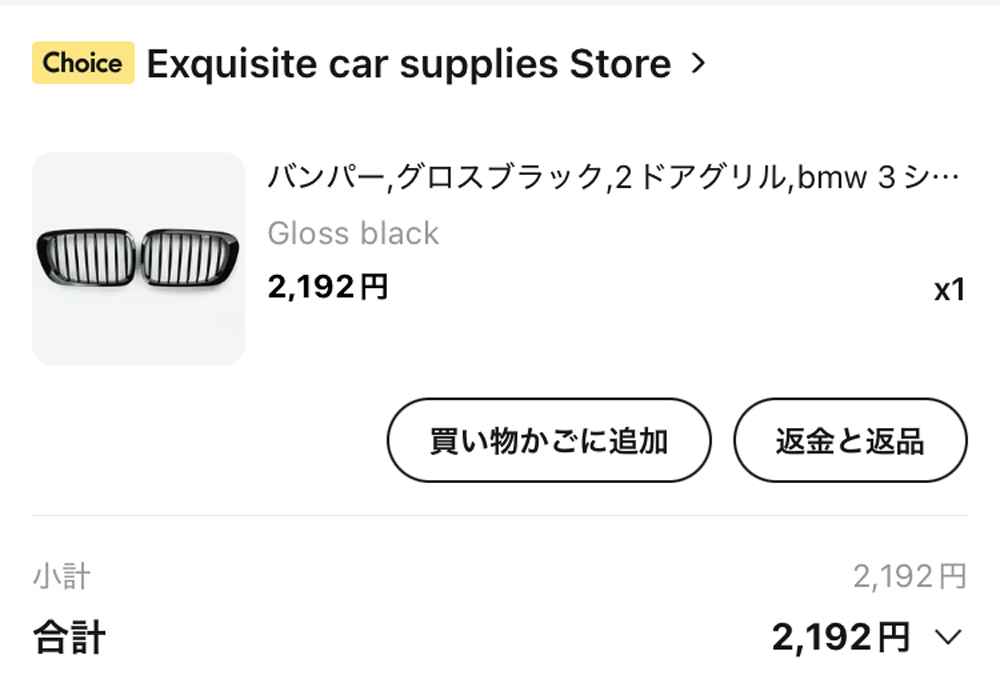Click the yellow Choice badge
The width and height of the screenshot is (1000, 699).
coord(83,63)
